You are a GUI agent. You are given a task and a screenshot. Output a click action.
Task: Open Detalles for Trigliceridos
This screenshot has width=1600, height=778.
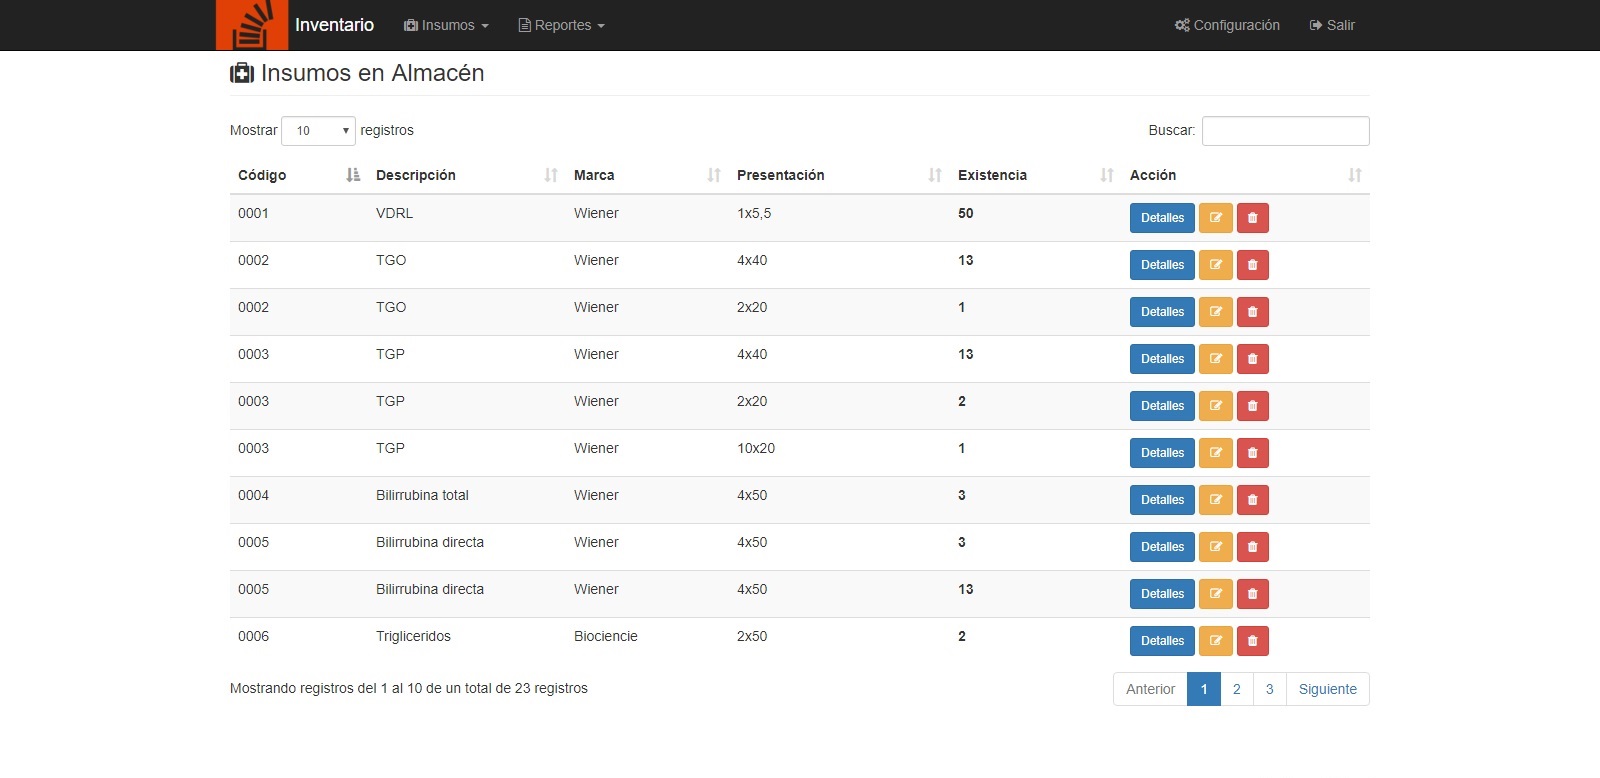pos(1162,641)
